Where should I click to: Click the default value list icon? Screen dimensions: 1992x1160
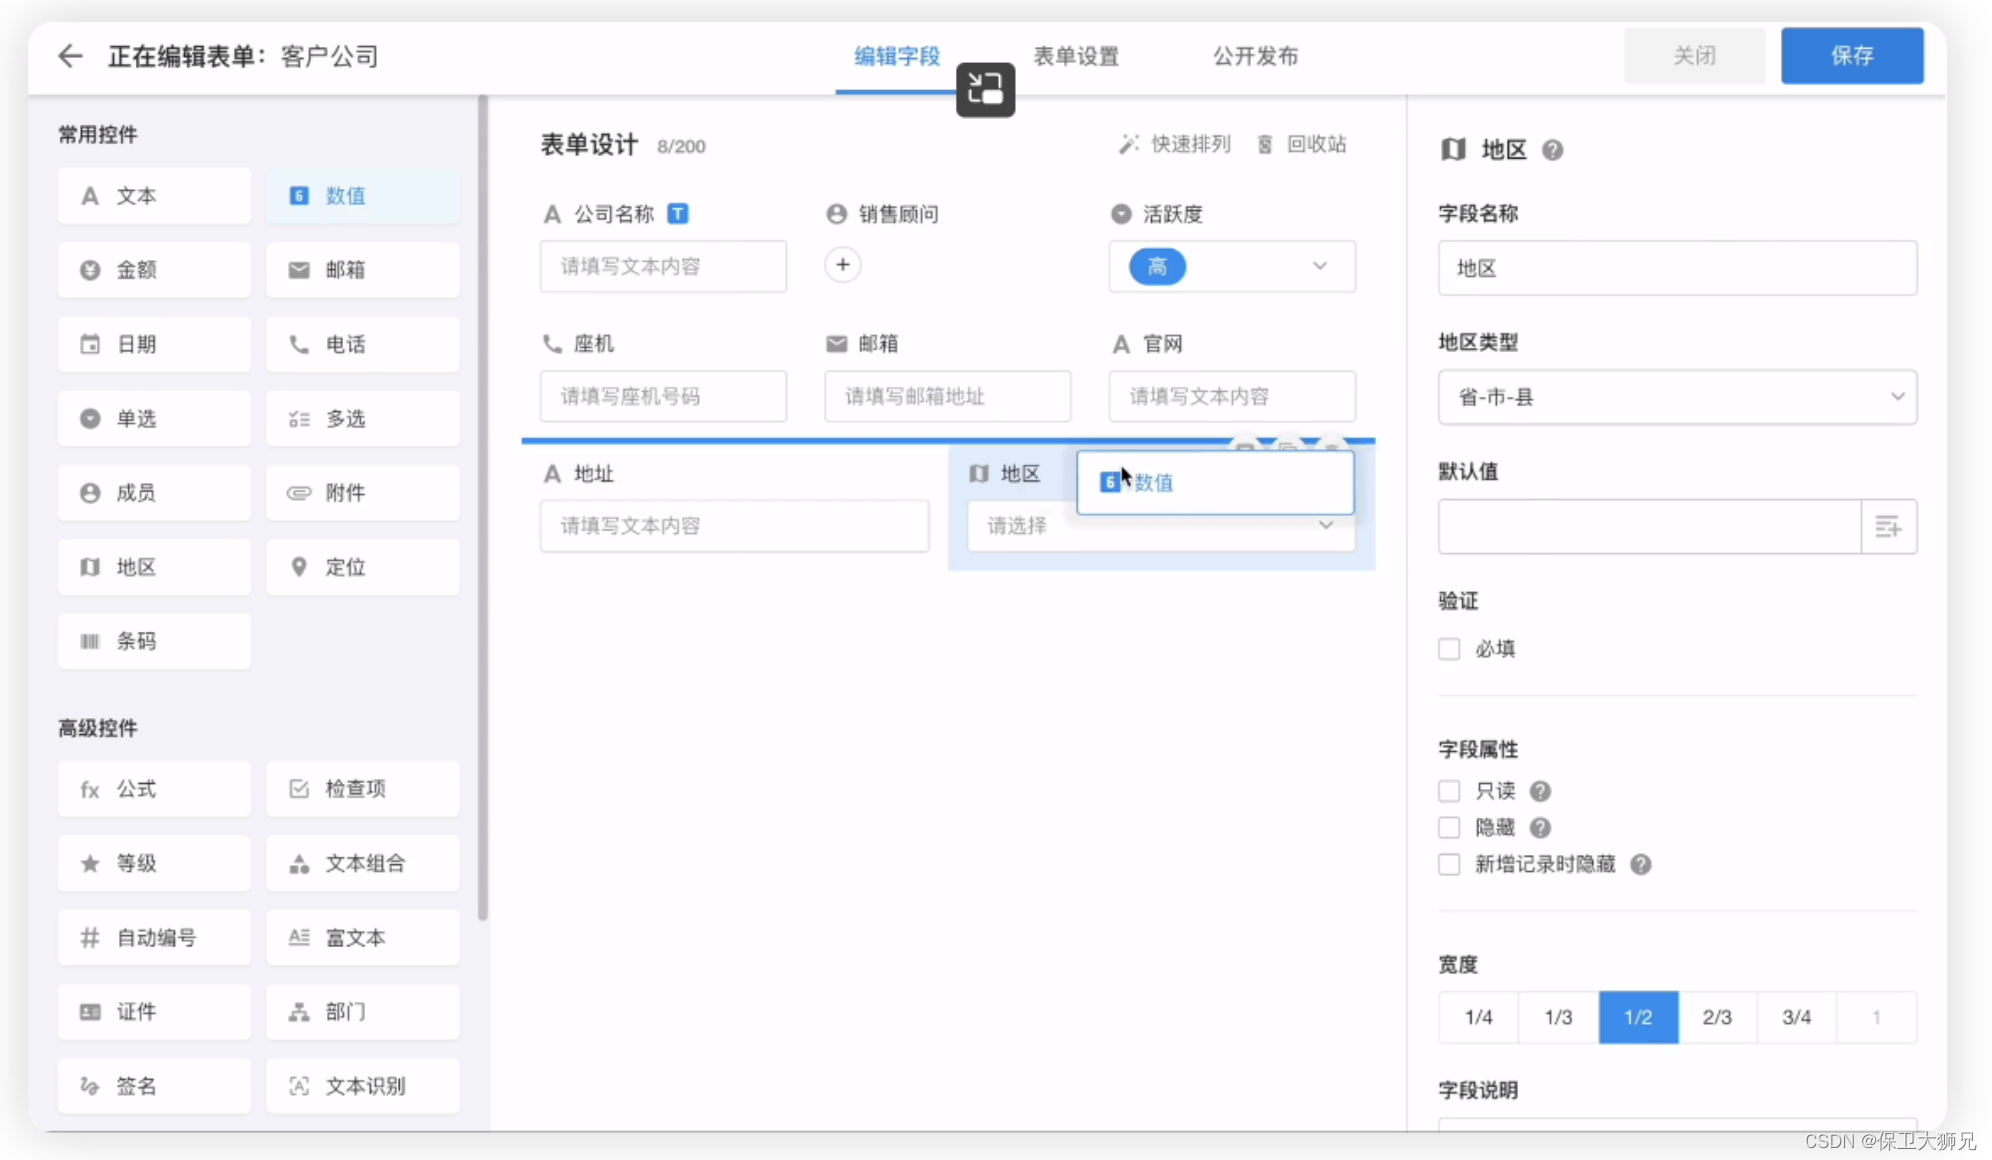1888,526
